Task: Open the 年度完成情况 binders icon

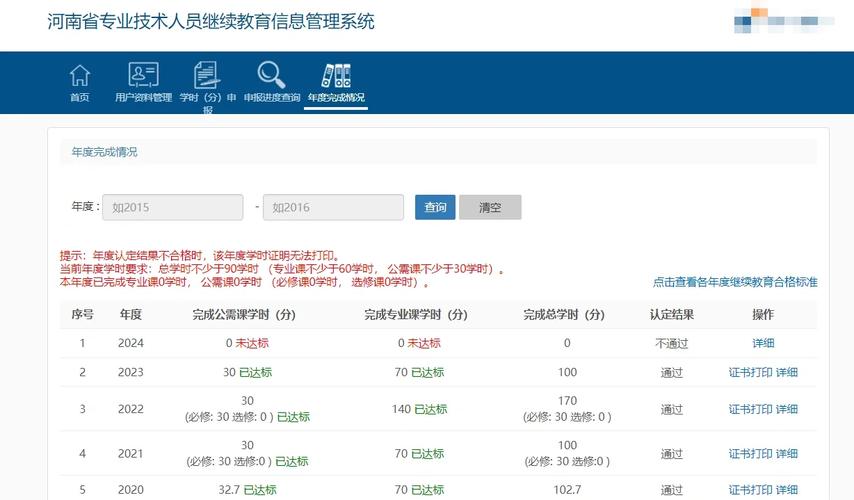Action: click(336, 75)
